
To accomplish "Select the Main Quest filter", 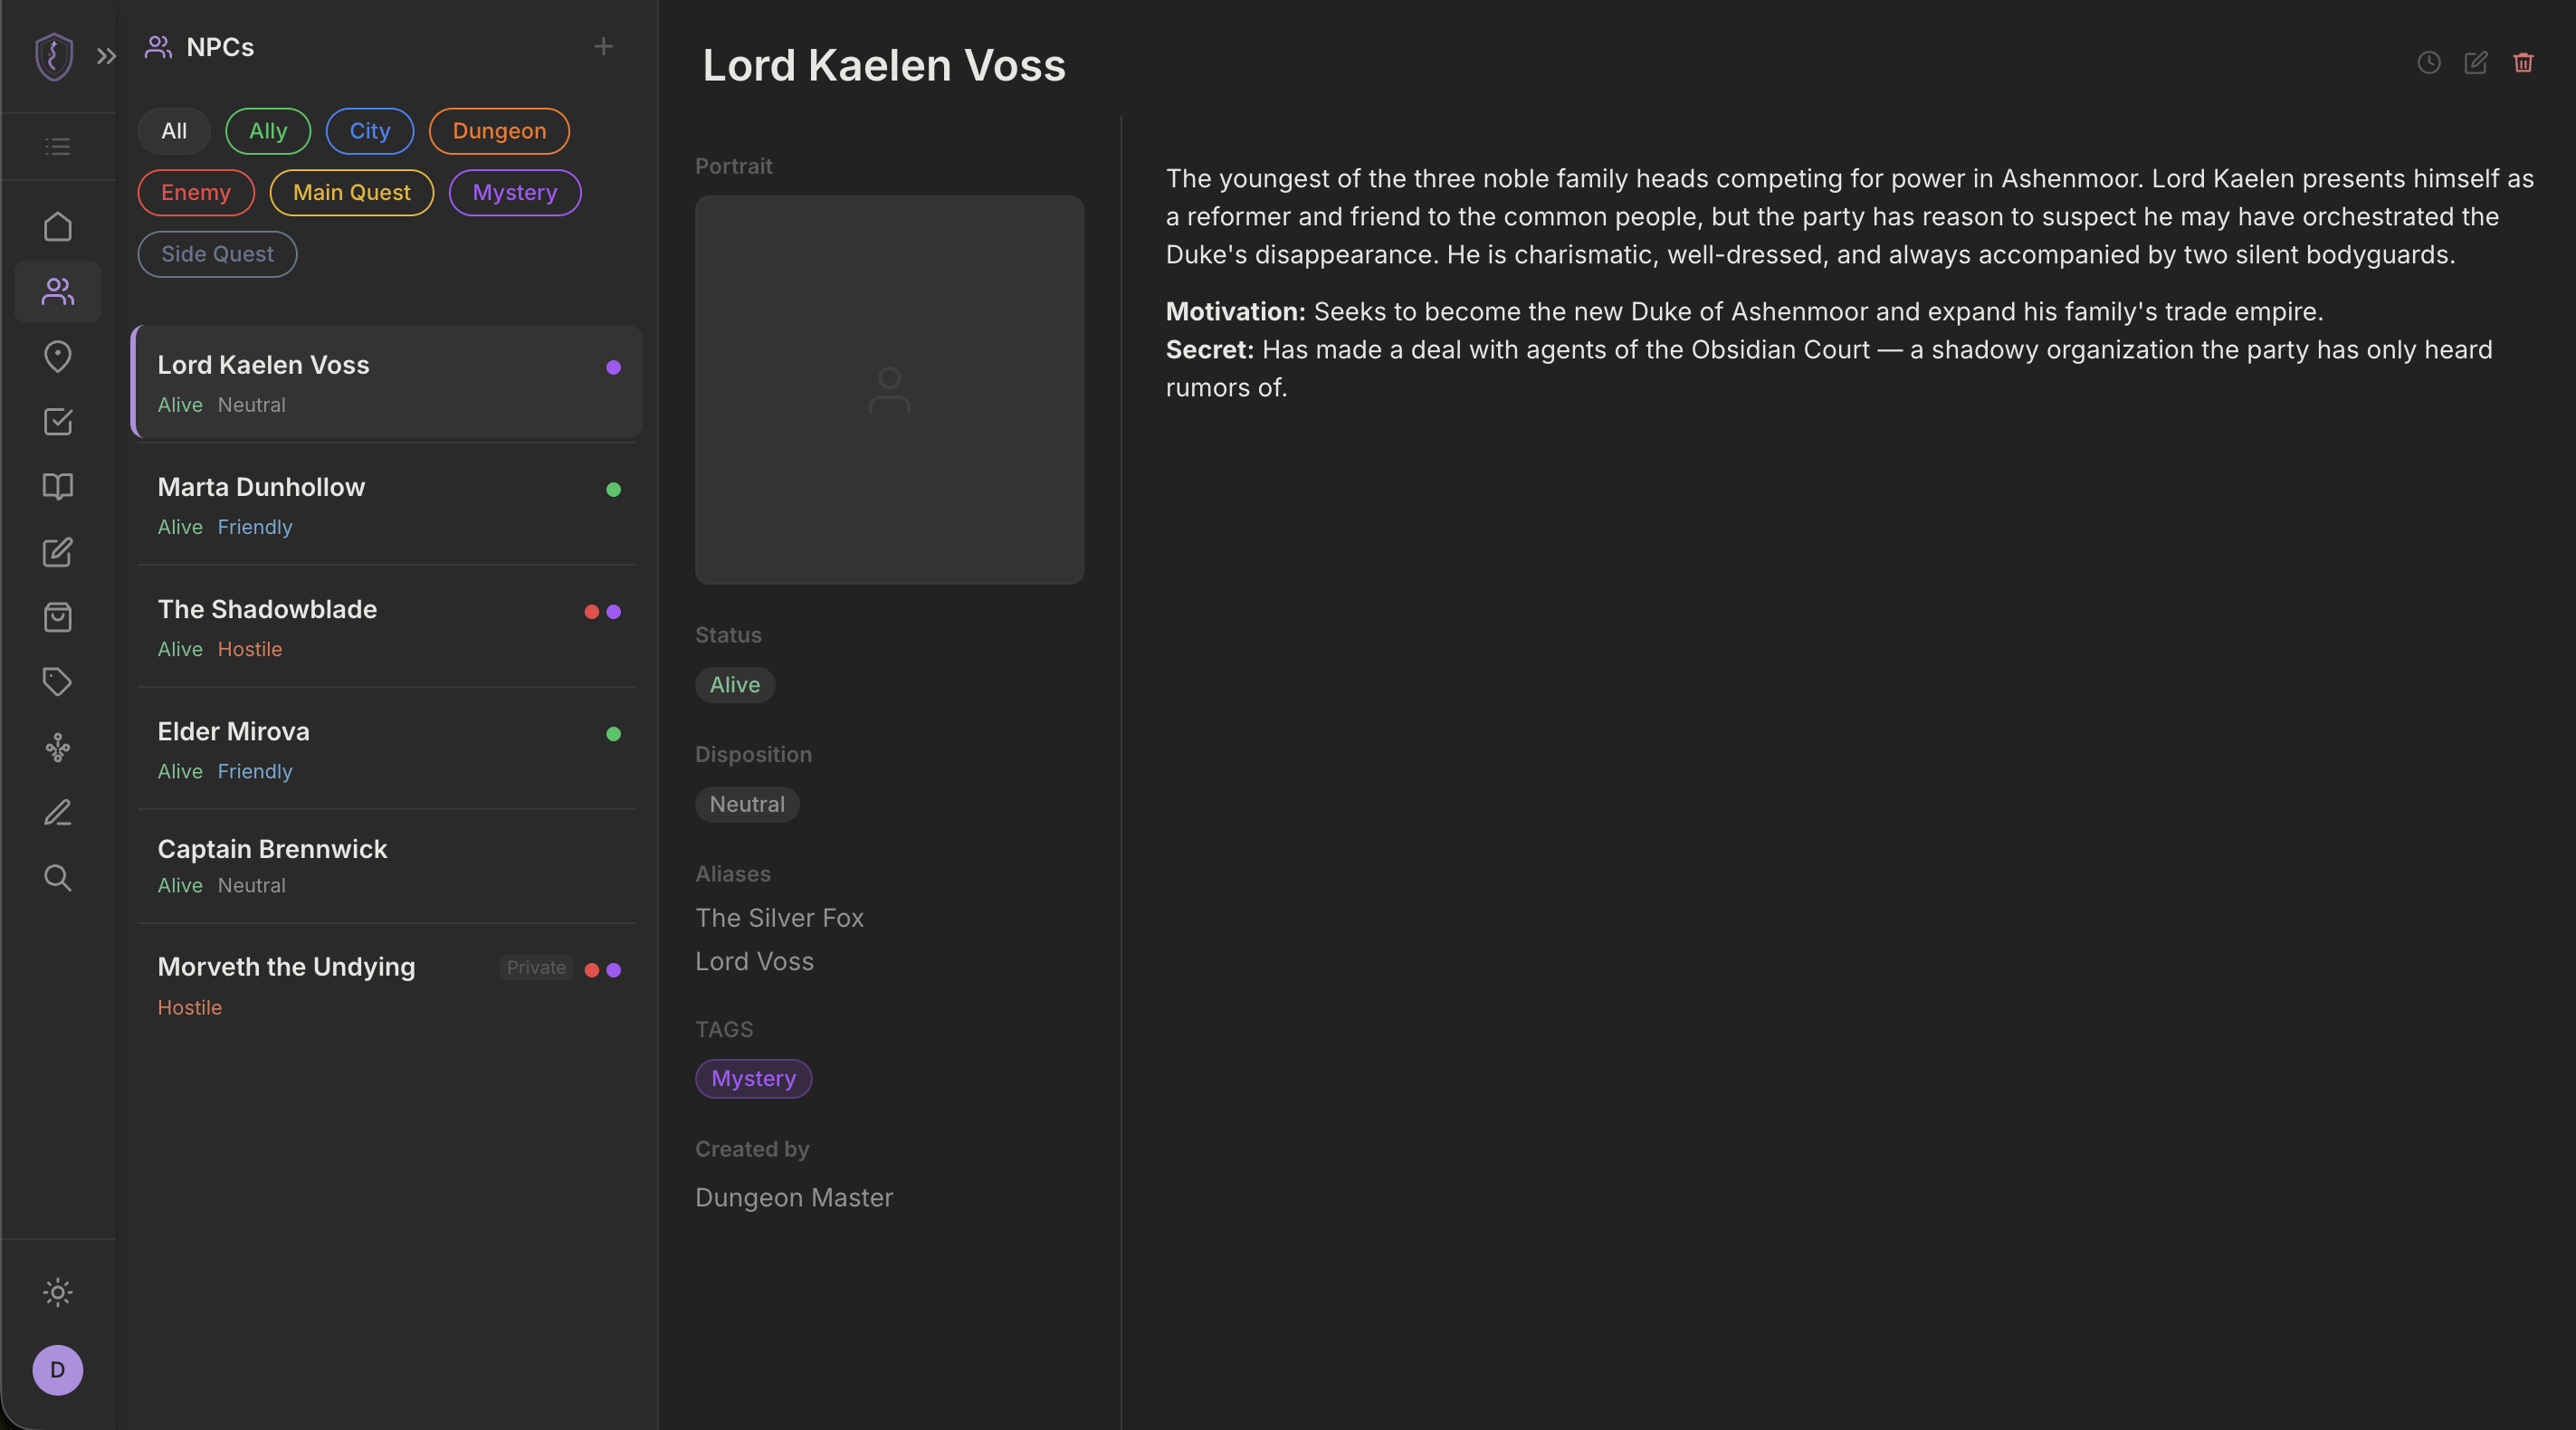I will coord(352,193).
